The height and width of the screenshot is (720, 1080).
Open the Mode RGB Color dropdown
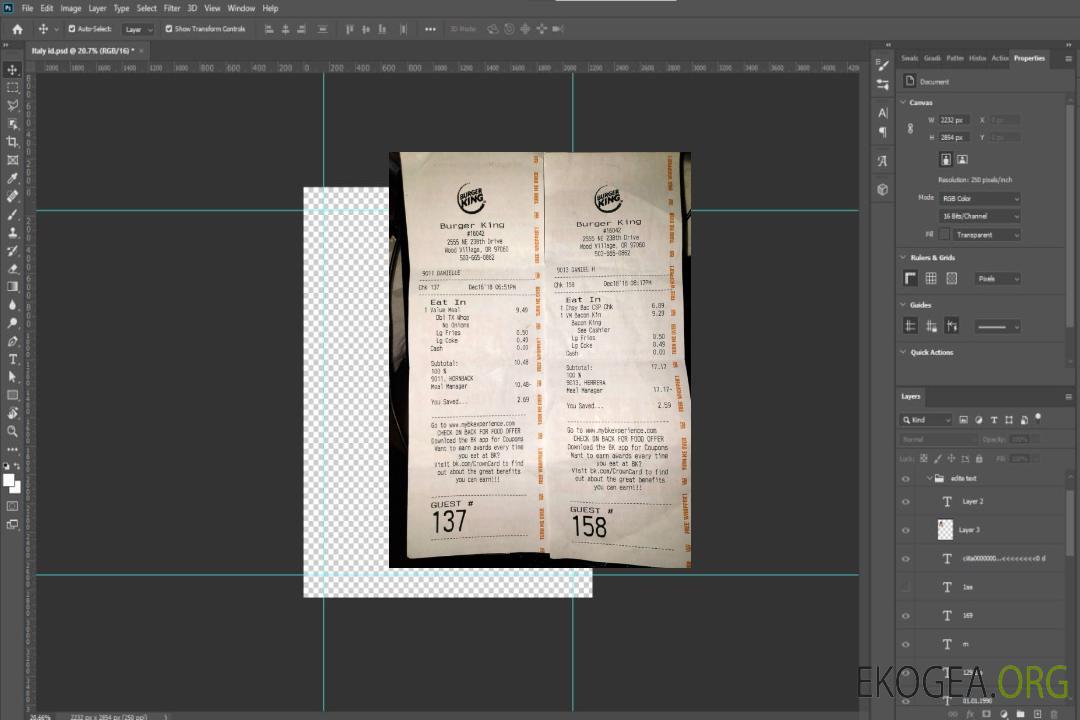pyautogui.click(x=980, y=198)
